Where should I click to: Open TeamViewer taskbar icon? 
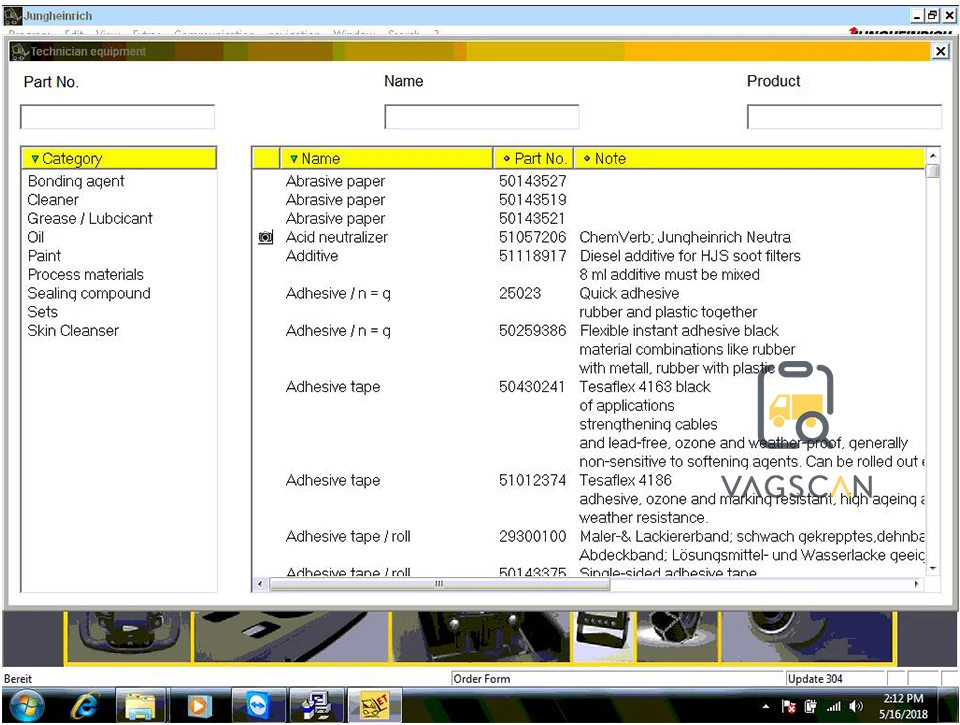tap(258, 706)
